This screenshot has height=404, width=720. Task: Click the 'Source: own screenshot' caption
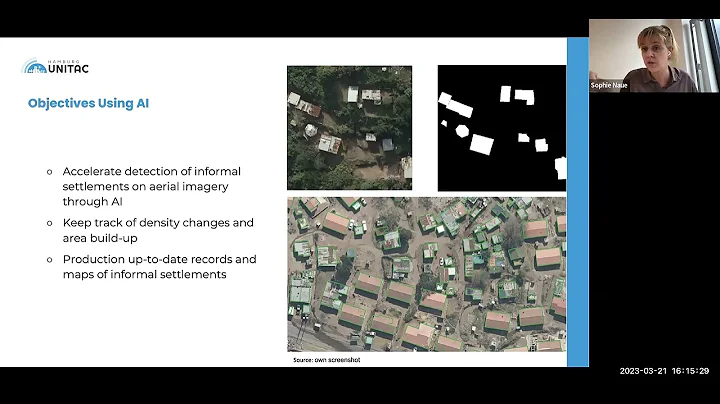click(x=327, y=360)
